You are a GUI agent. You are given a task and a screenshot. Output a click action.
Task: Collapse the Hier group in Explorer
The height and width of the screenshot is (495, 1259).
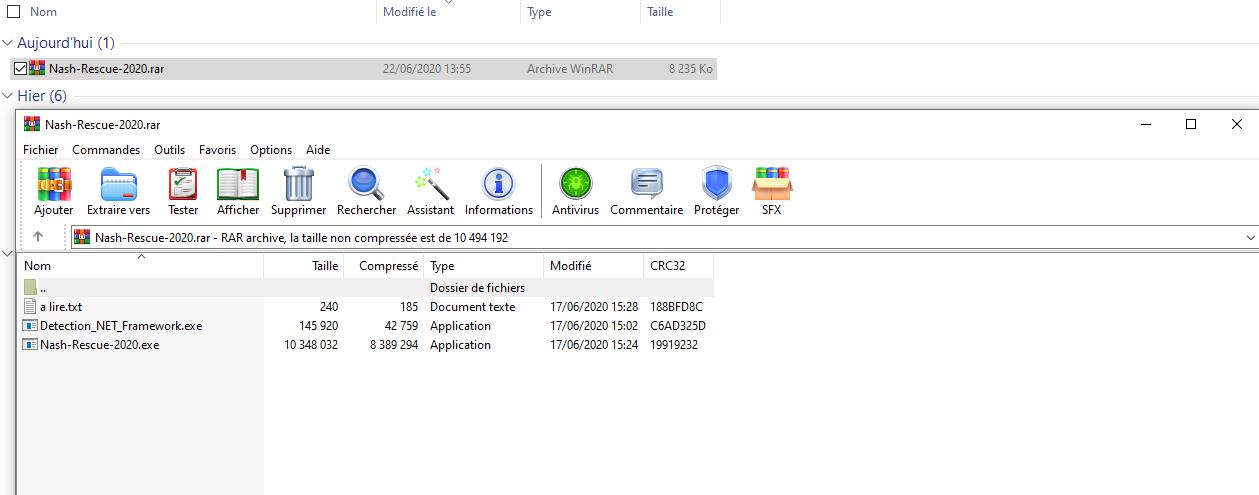pyautogui.click(x=8, y=96)
